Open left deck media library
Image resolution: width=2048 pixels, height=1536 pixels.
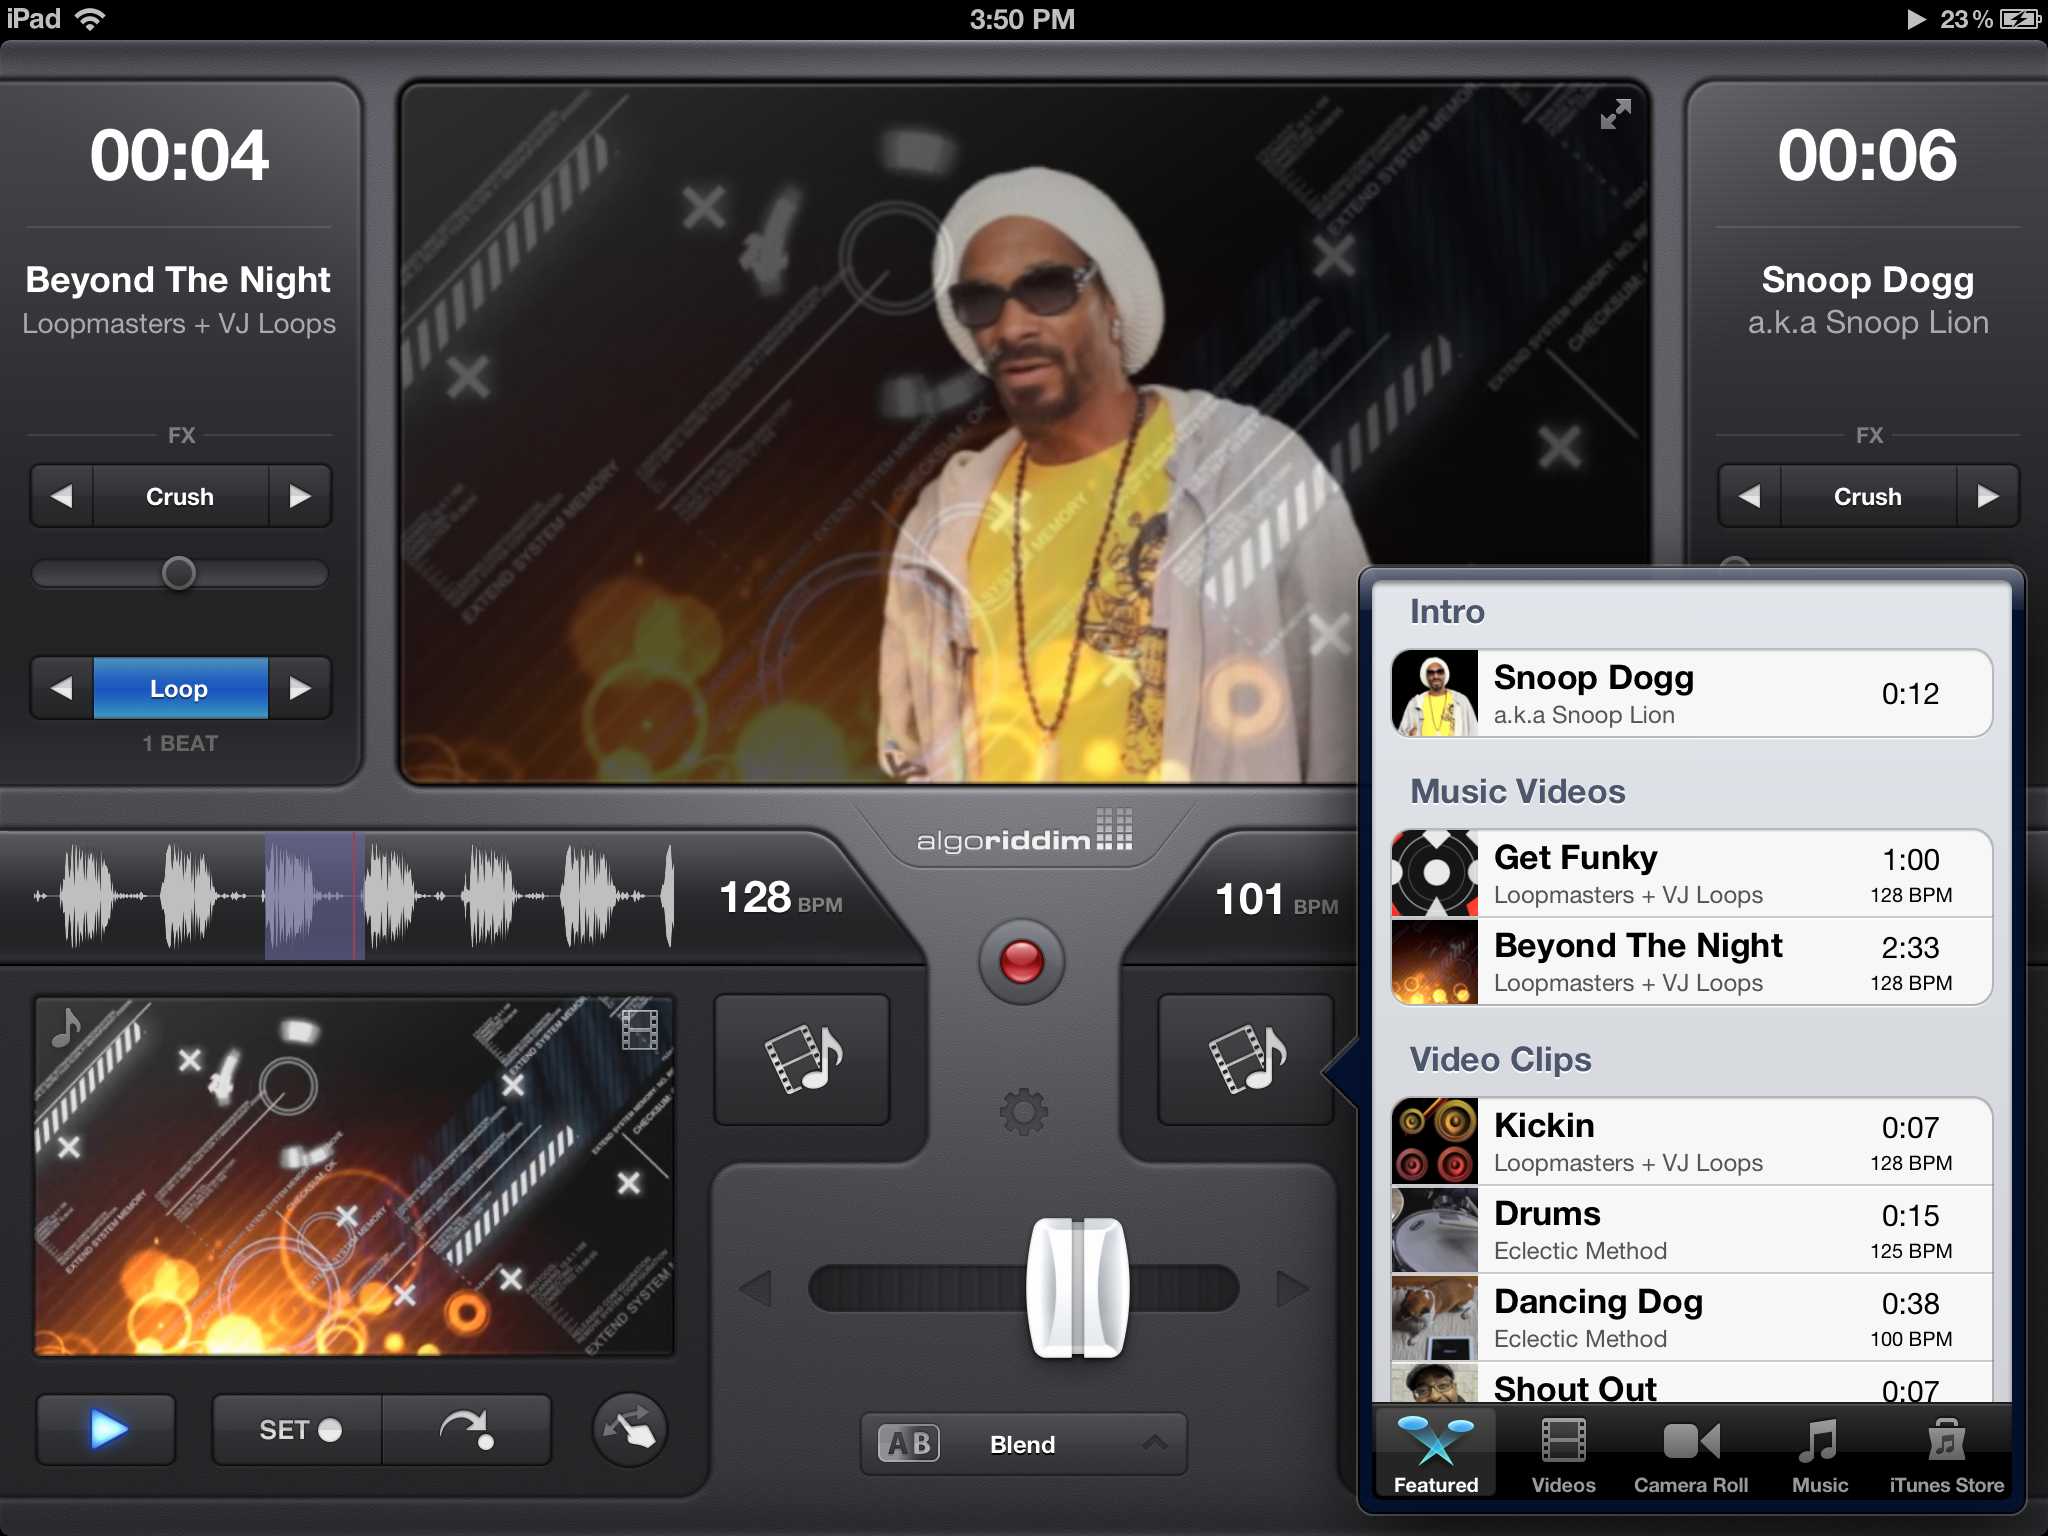pyautogui.click(x=802, y=1059)
